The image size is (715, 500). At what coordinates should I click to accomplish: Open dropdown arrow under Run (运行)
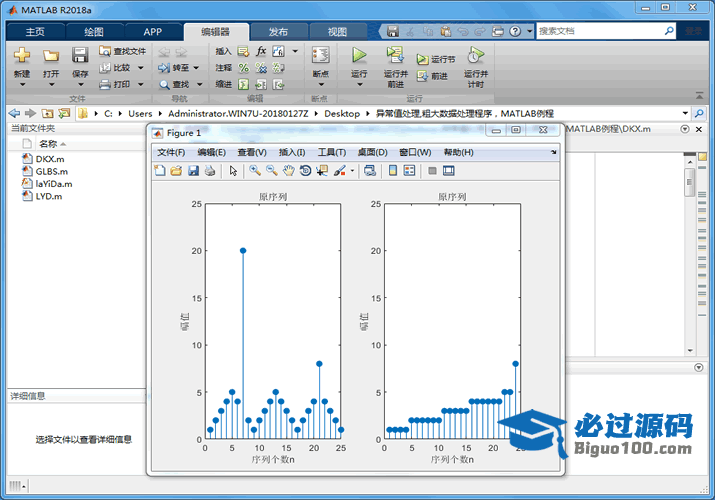pos(359,85)
